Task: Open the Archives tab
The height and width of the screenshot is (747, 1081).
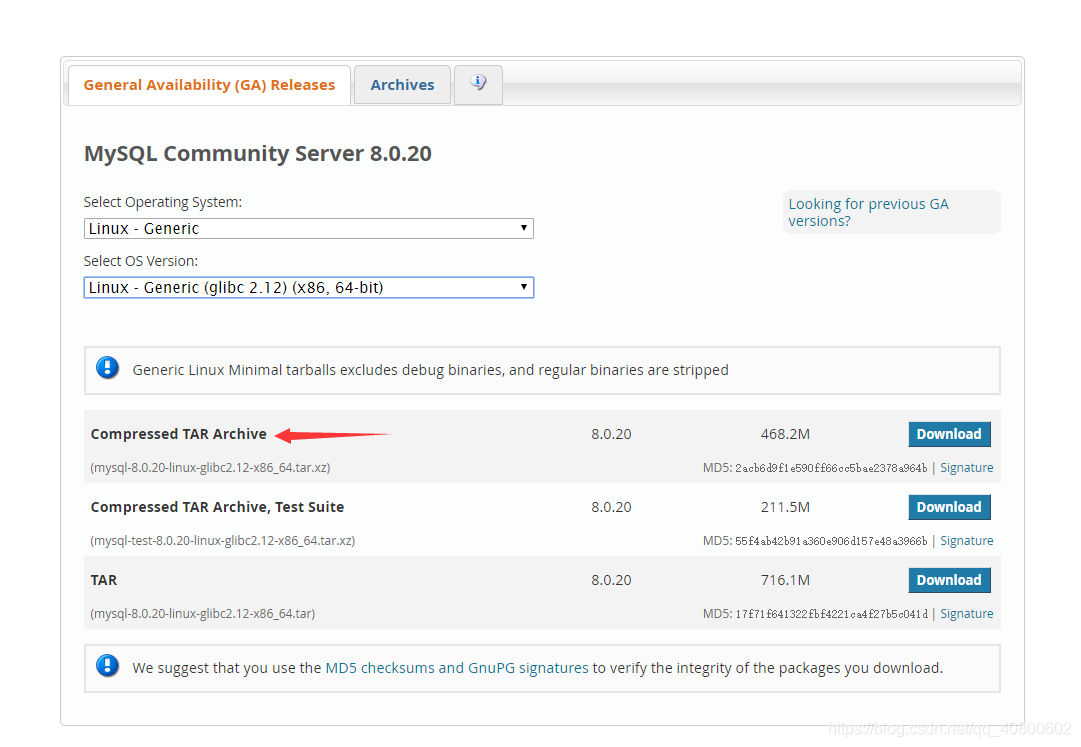Action: point(403,85)
